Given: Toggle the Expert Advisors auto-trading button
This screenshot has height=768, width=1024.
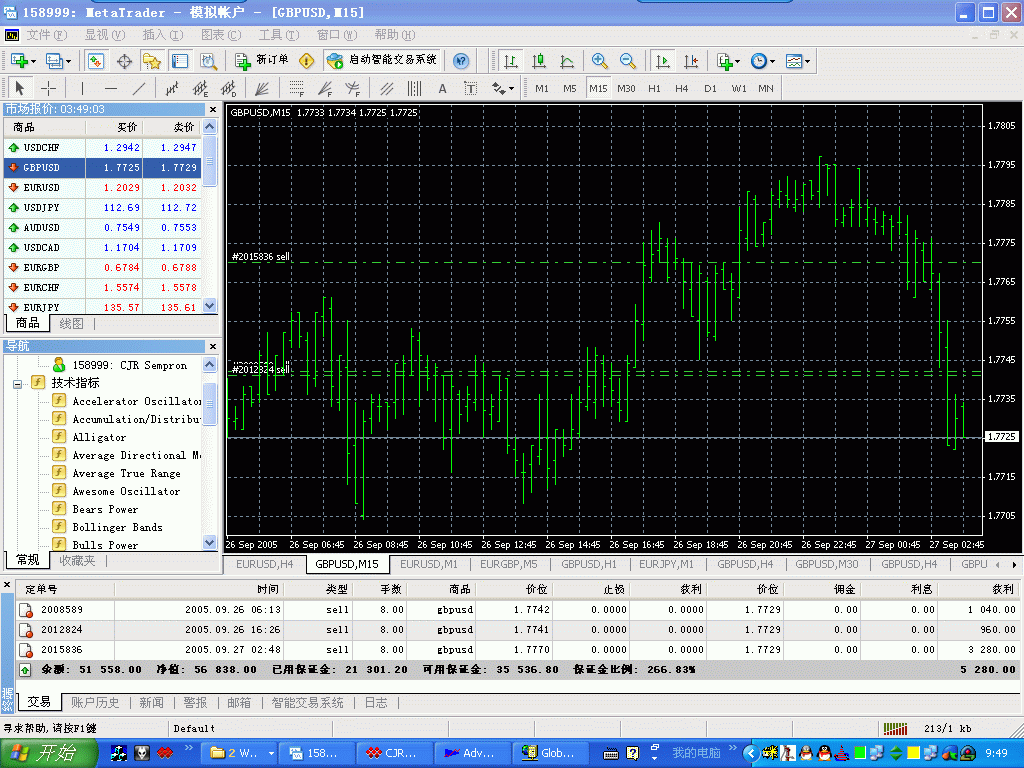Looking at the screenshot, I should (382, 61).
